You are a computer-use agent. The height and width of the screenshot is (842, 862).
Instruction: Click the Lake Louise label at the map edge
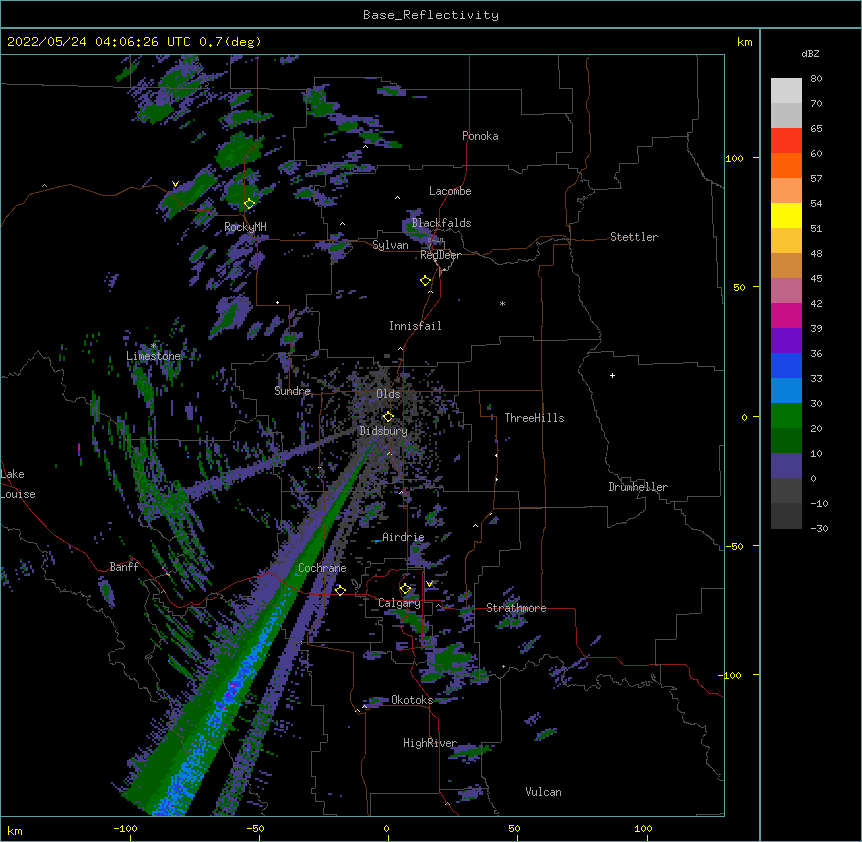tap(18, 484)
